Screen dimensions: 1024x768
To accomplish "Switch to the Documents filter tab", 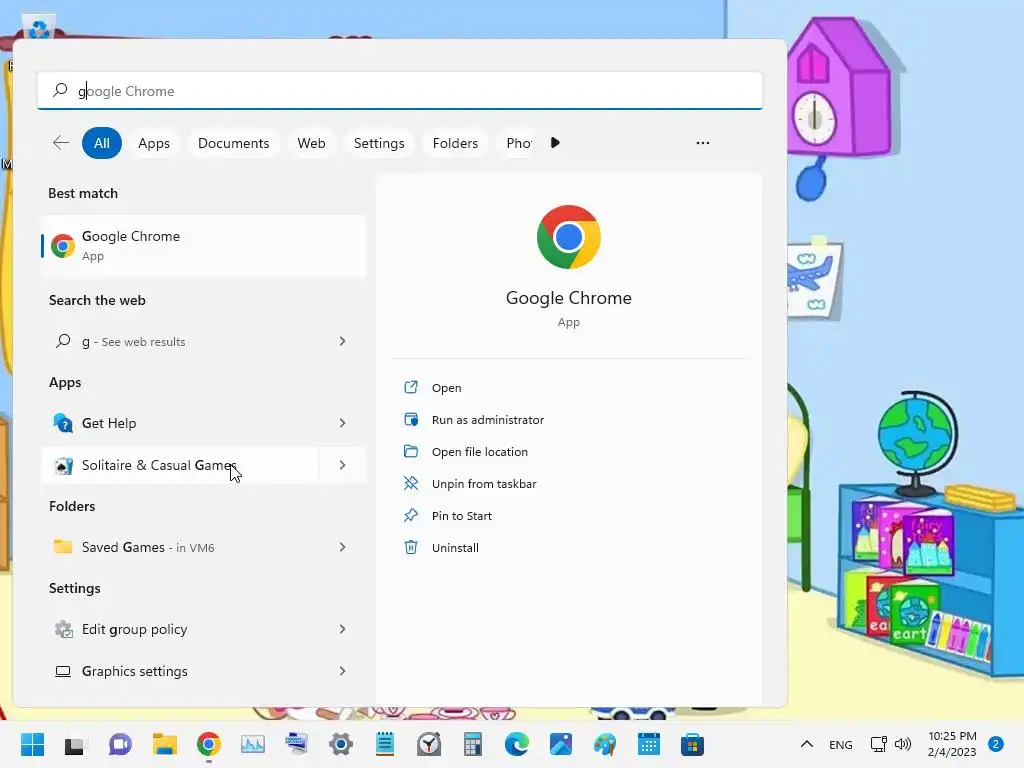I will click(234, 143).
